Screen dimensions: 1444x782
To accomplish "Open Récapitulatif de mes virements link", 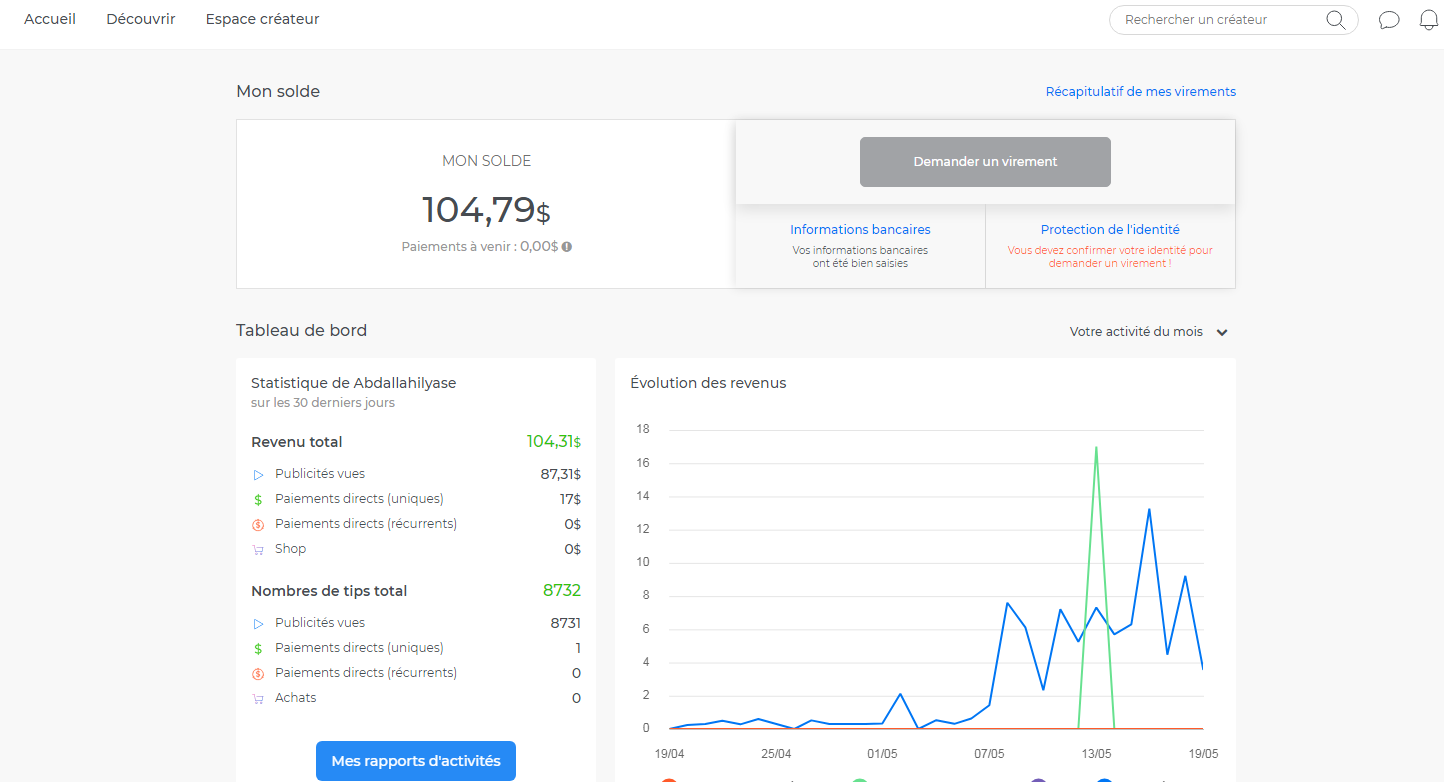I will [x=1141, y=92].
